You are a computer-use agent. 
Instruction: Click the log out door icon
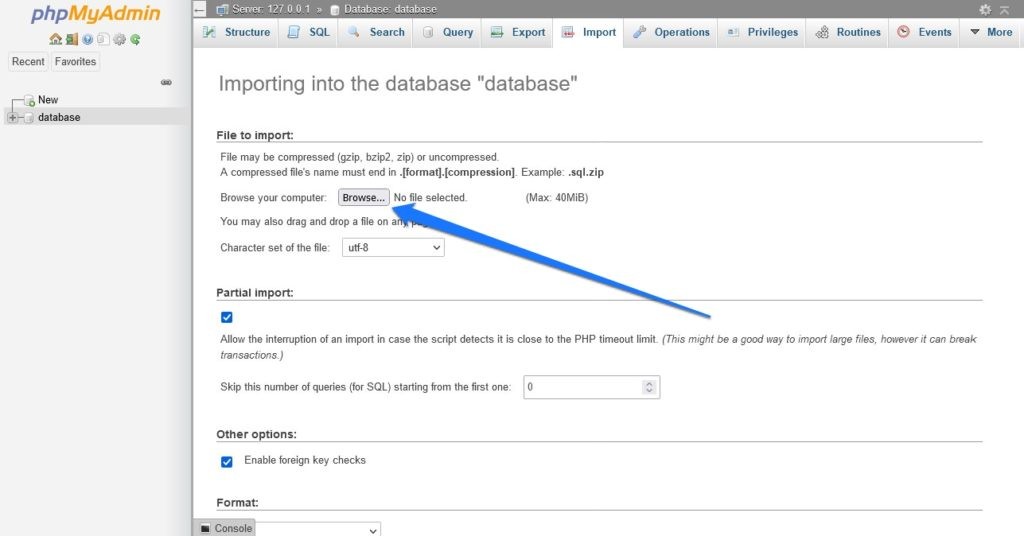click(x=71, y=39)
